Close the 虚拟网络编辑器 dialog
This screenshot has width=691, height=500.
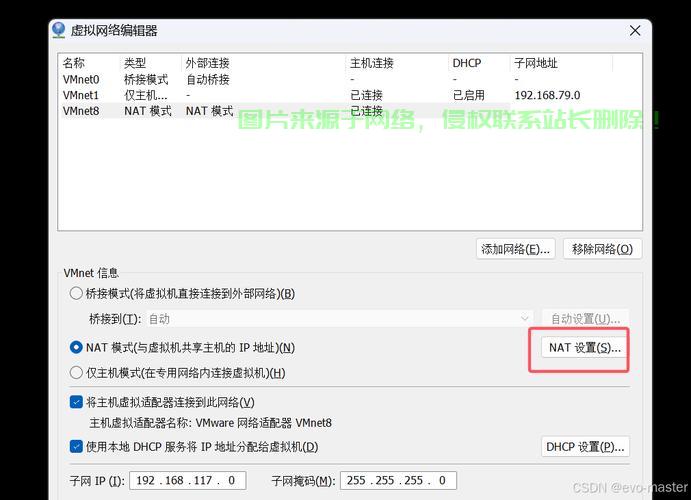[635, 30]
